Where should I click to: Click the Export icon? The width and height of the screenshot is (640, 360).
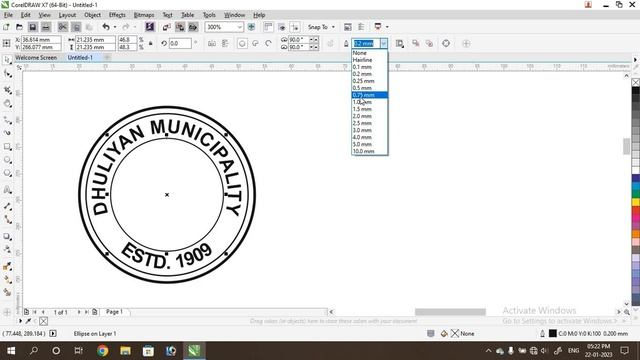180,27
